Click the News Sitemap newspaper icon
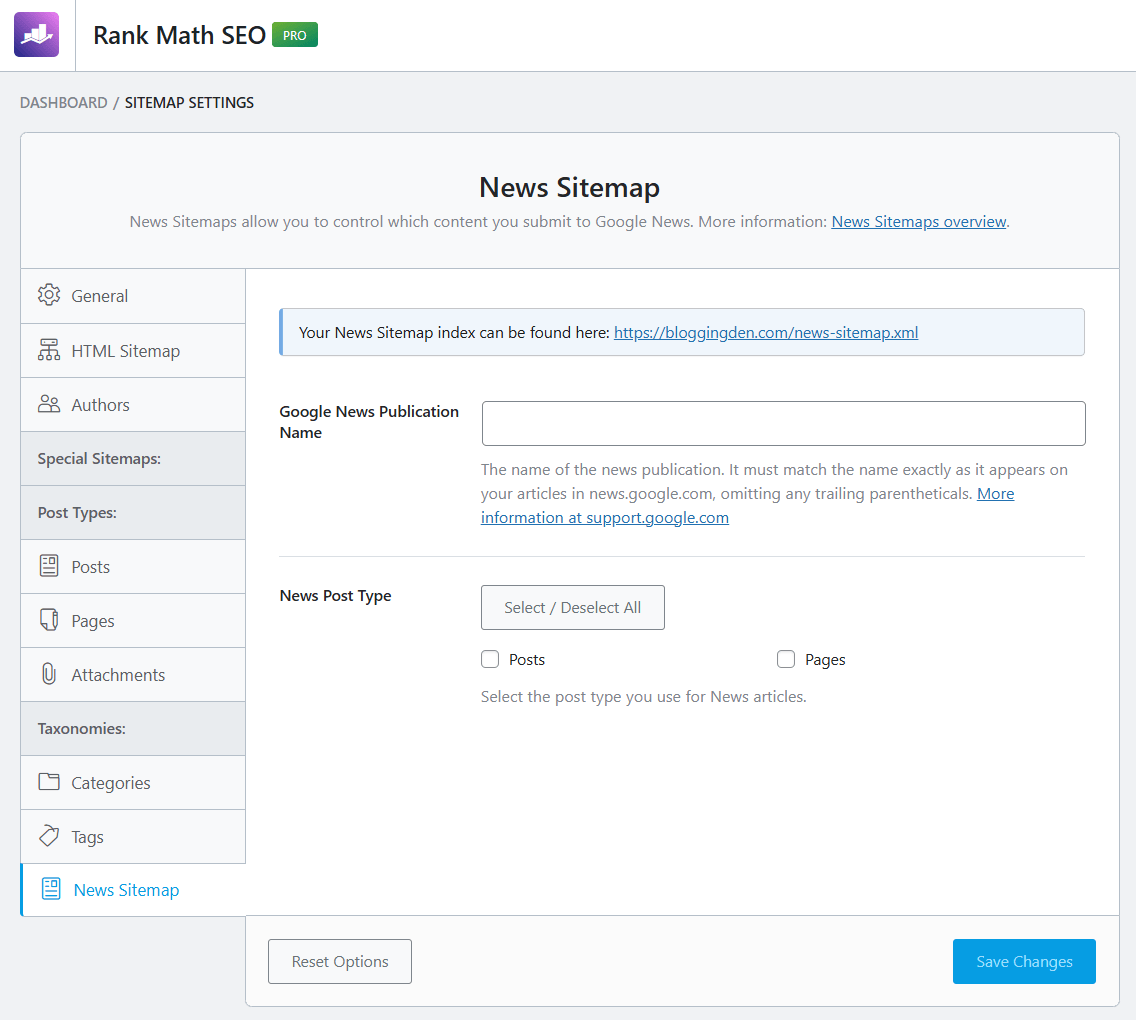Image resolution: width=1136 pixels, height=1020 pixels. click(51, 889)
